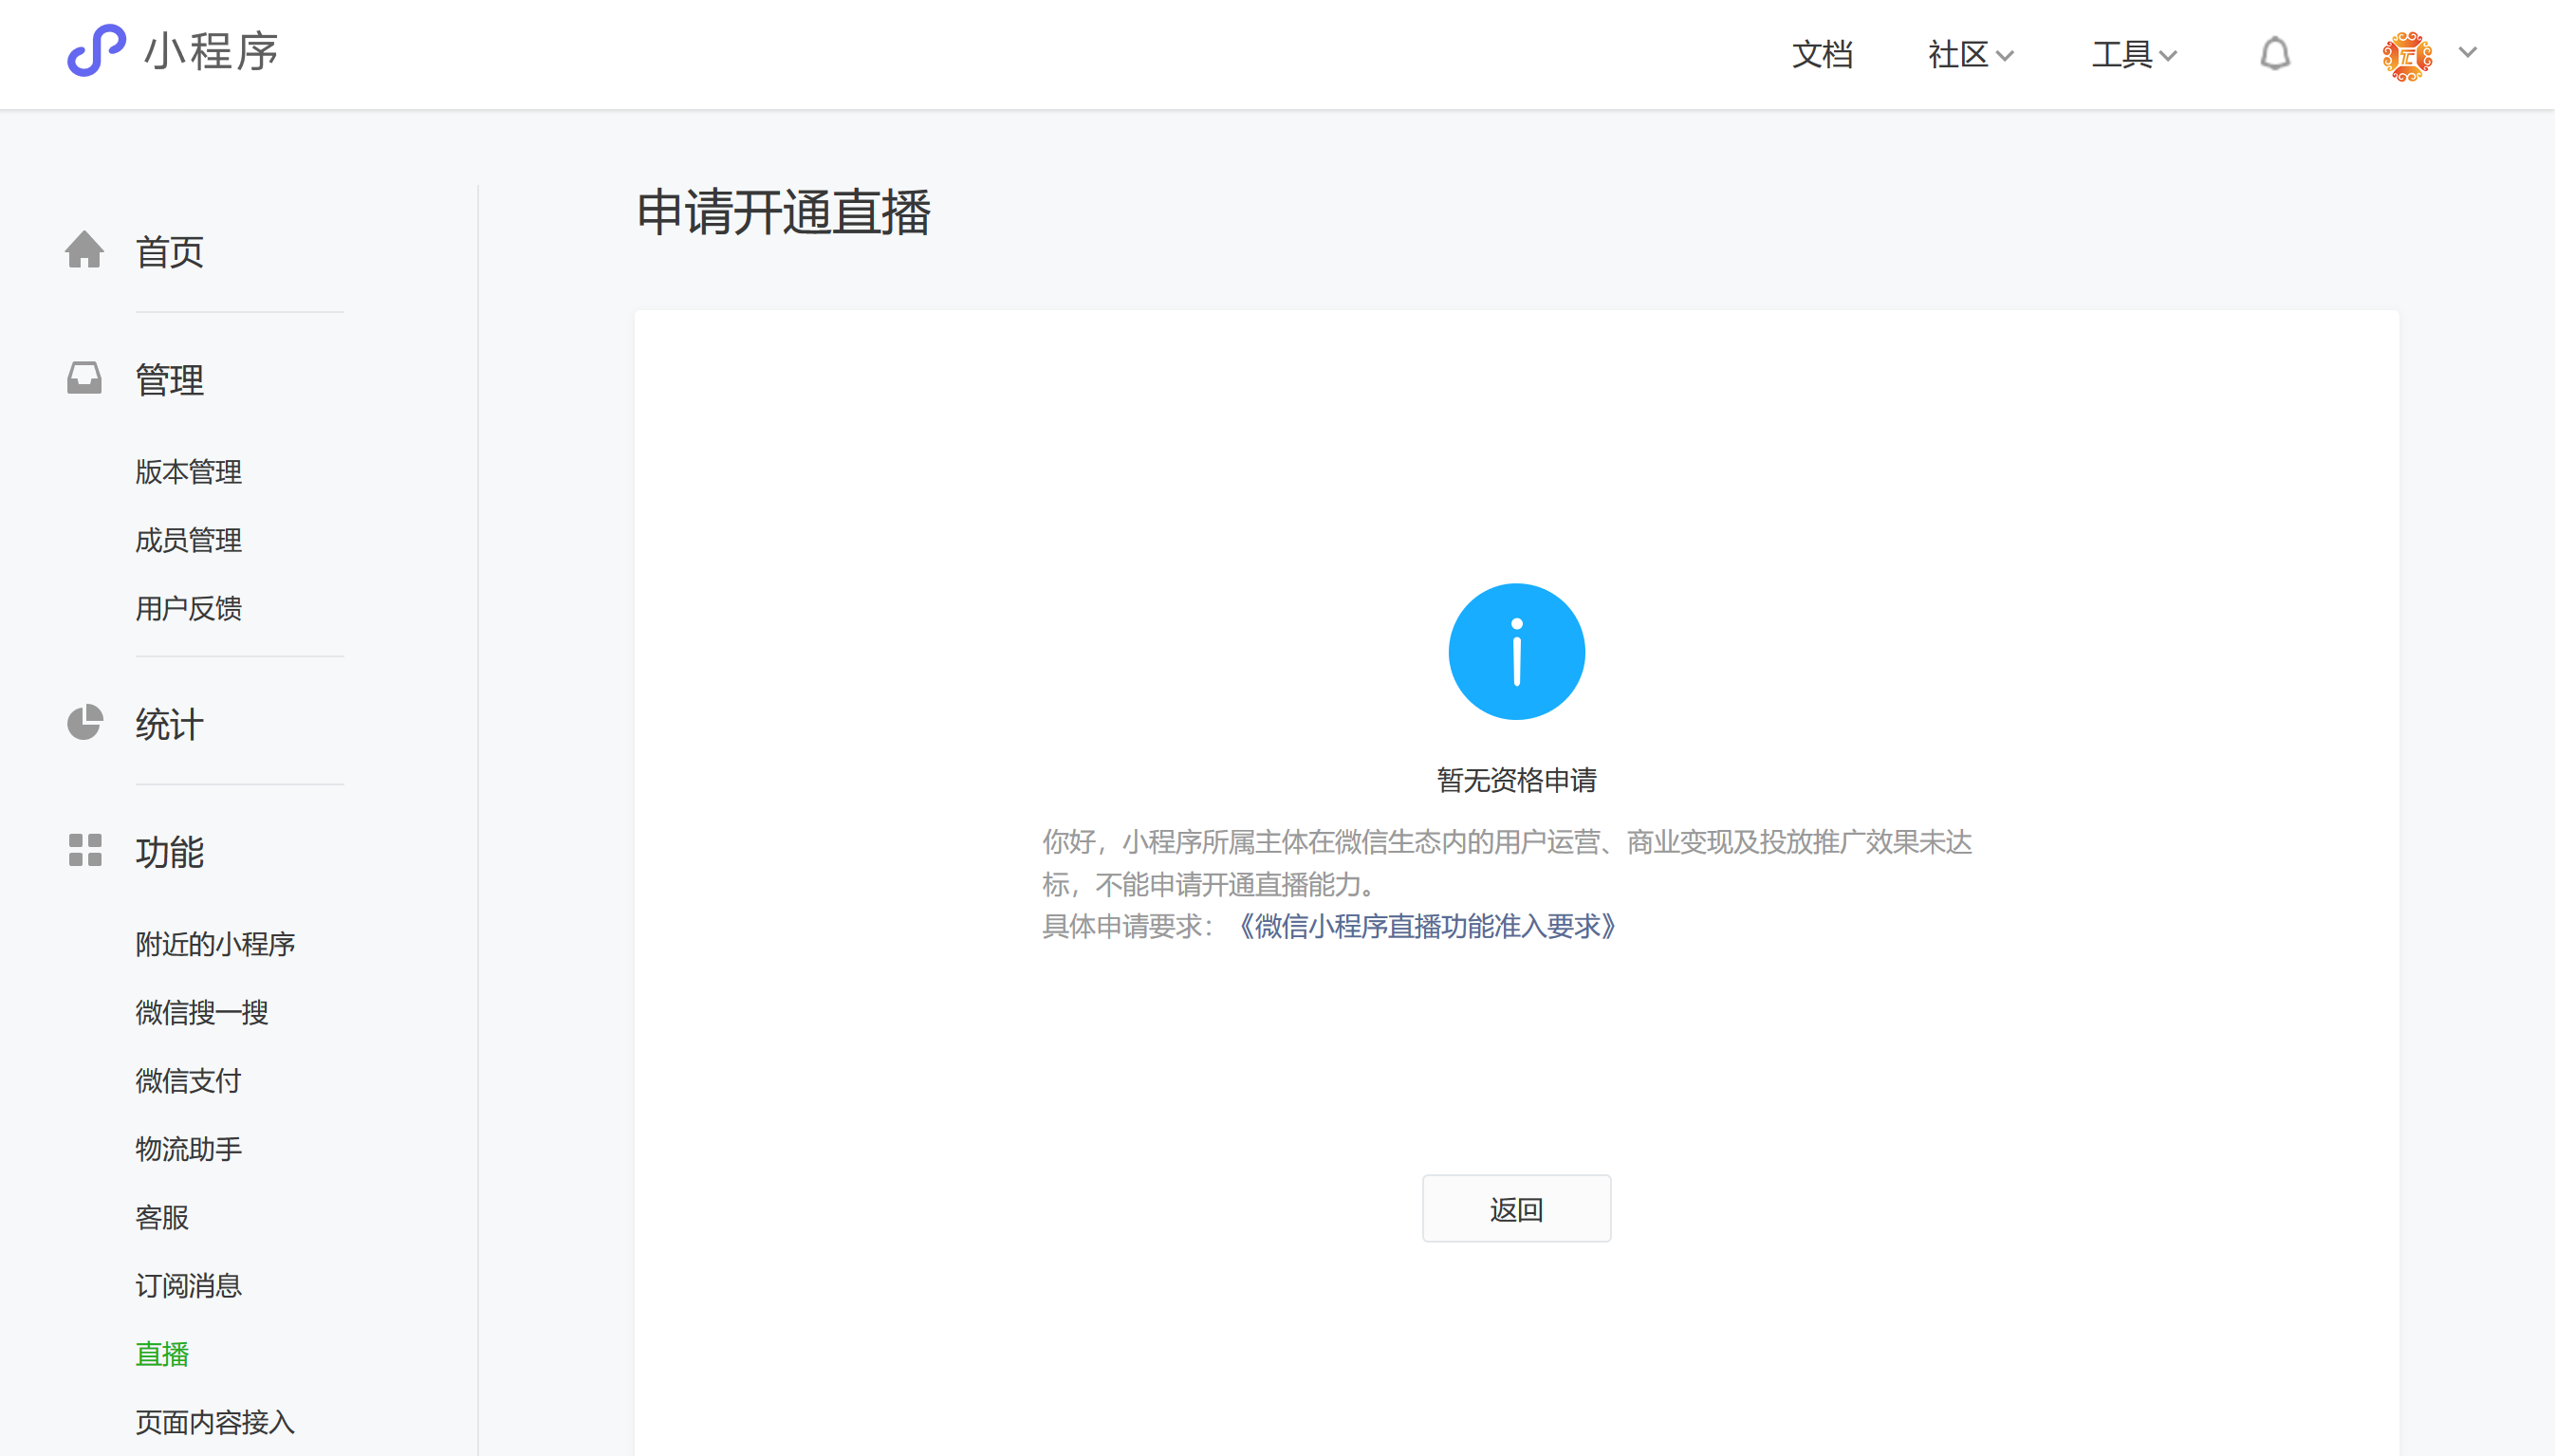Click the grid icon beside 功能

85,851
